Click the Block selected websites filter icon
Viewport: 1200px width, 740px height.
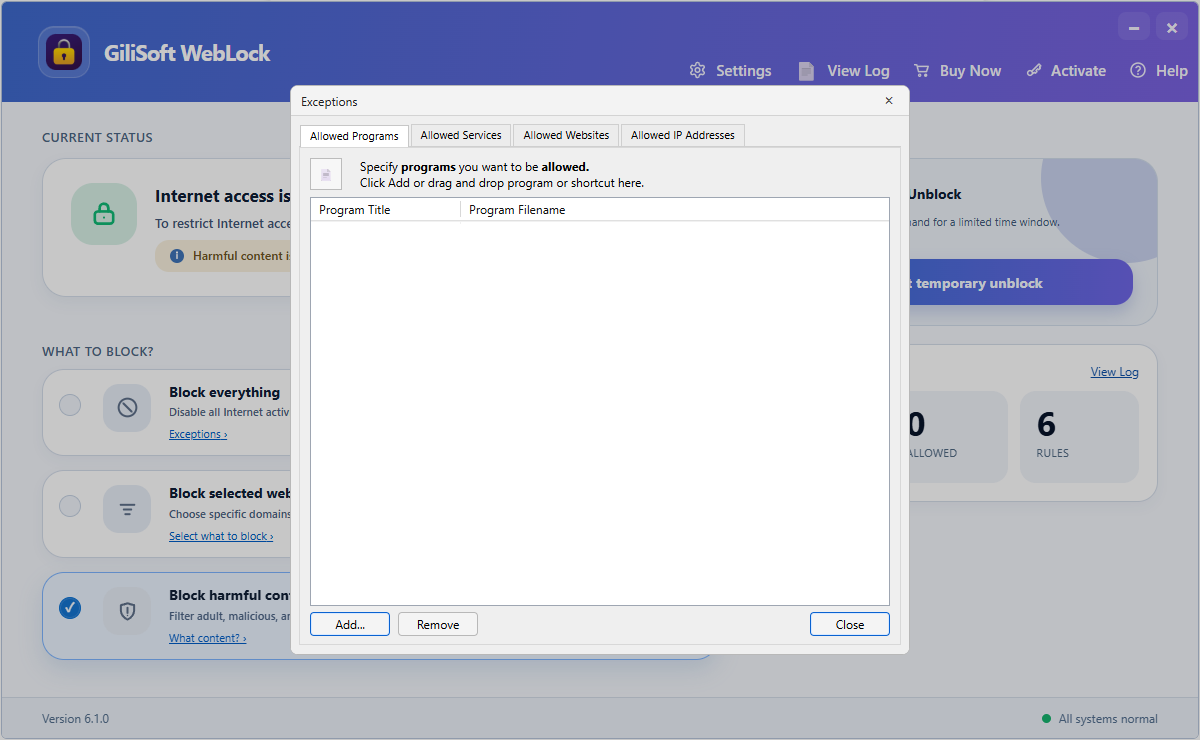point(127,509)
